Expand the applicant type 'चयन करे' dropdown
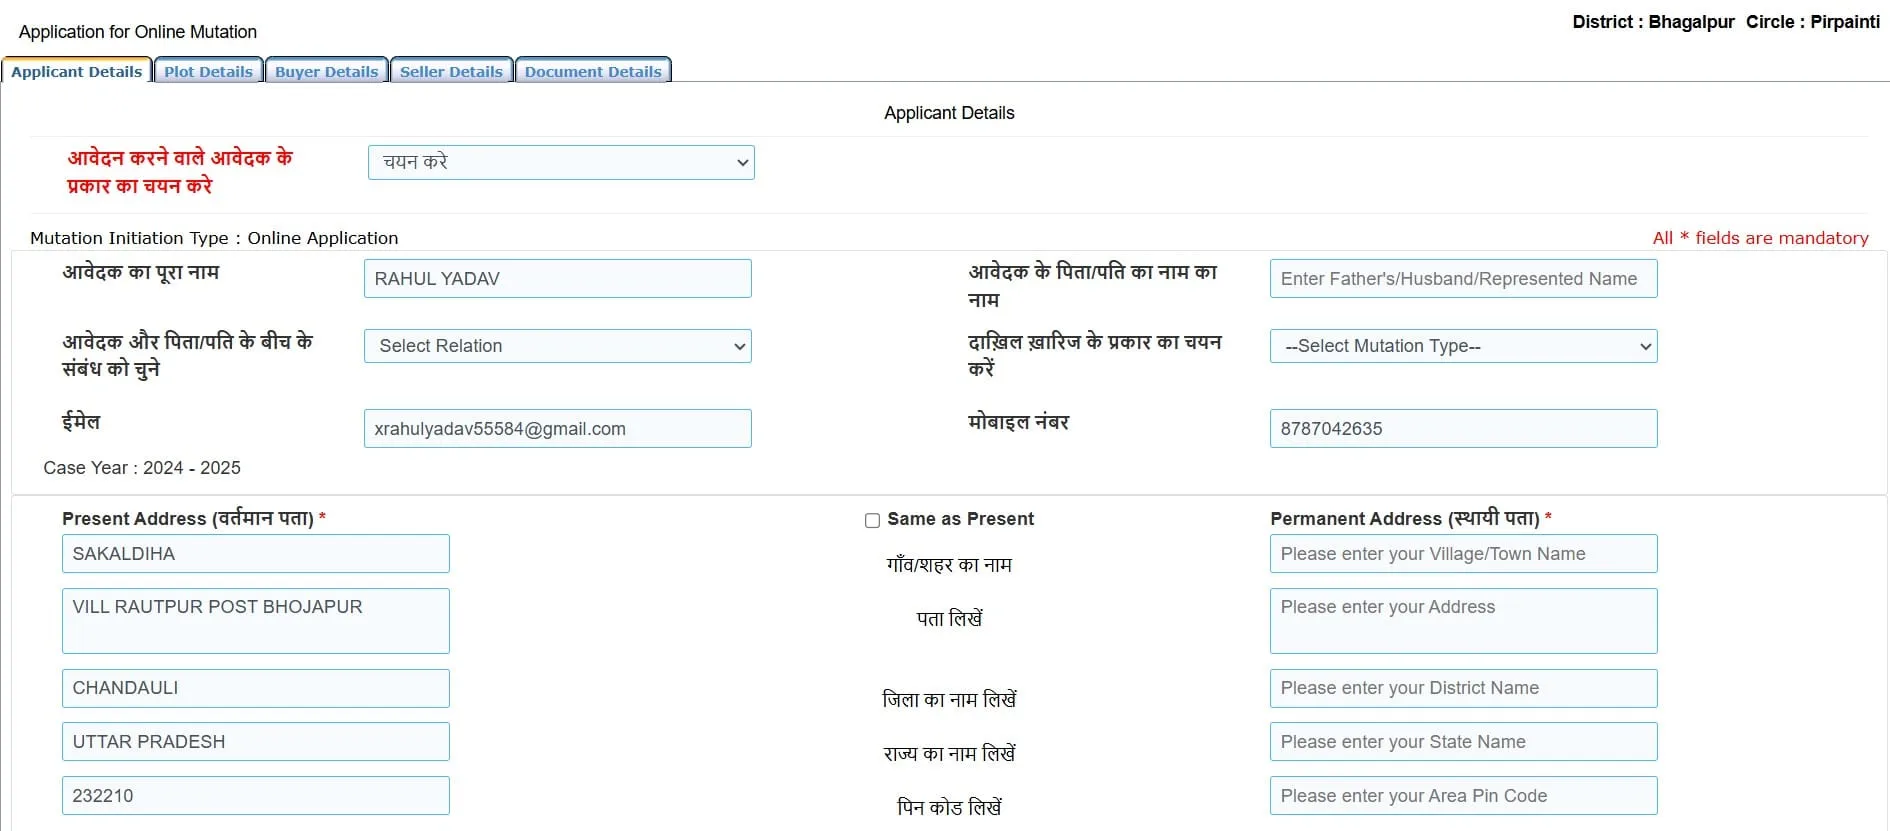Viewport: 1890px width, 831px height. point(561,162)
